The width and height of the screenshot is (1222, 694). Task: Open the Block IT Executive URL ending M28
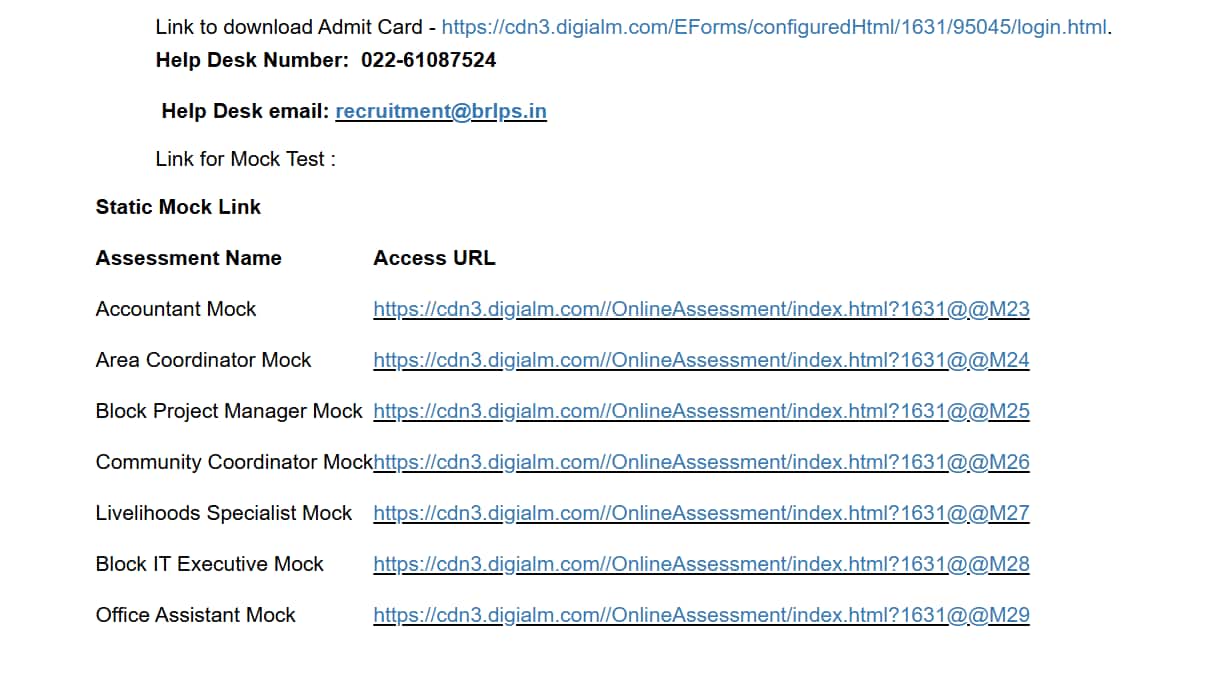point(701,564)
